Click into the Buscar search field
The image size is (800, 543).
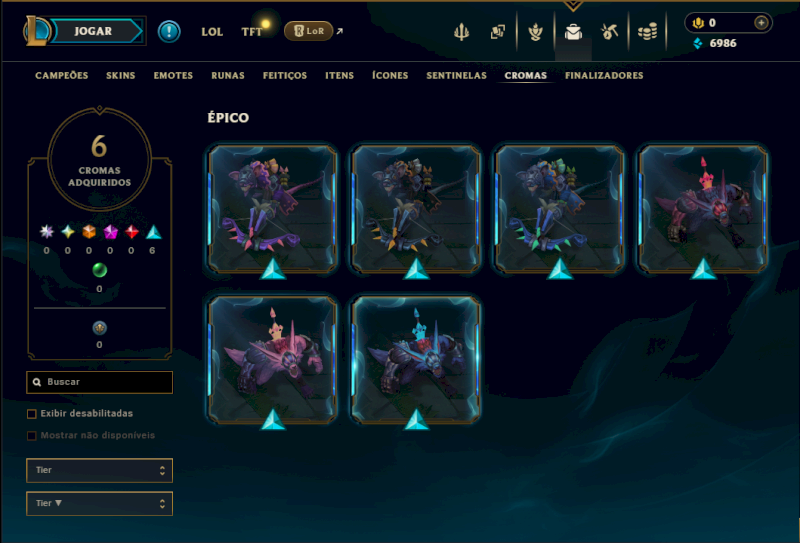point(99,382)
